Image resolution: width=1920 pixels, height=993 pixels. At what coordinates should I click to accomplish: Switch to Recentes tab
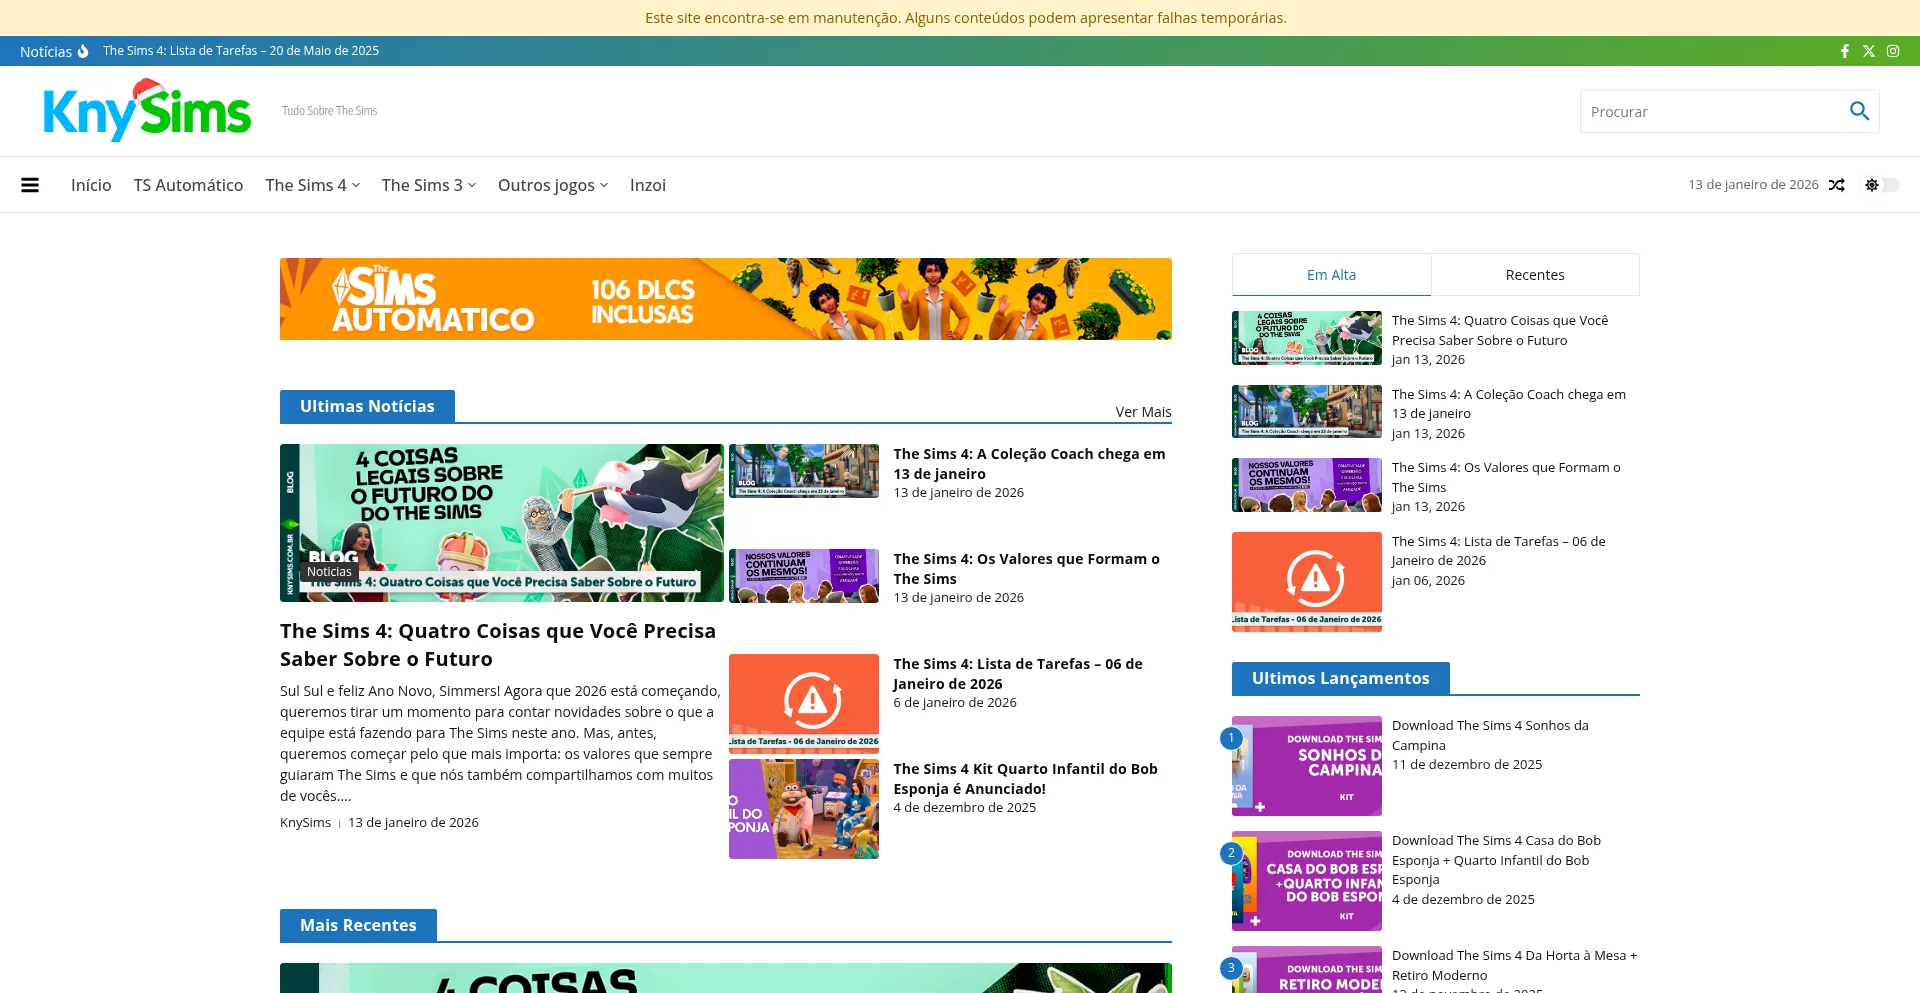[x=1535, y=275]
